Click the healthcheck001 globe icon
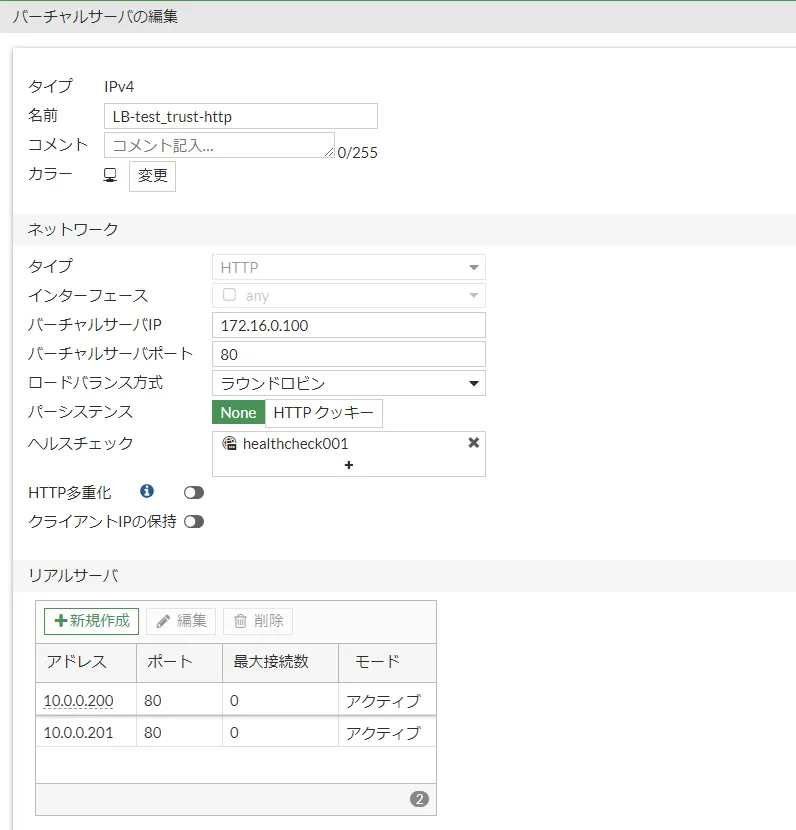Image resolution: width=796 pixels, height=830 pixels. (x=229, y=443)
